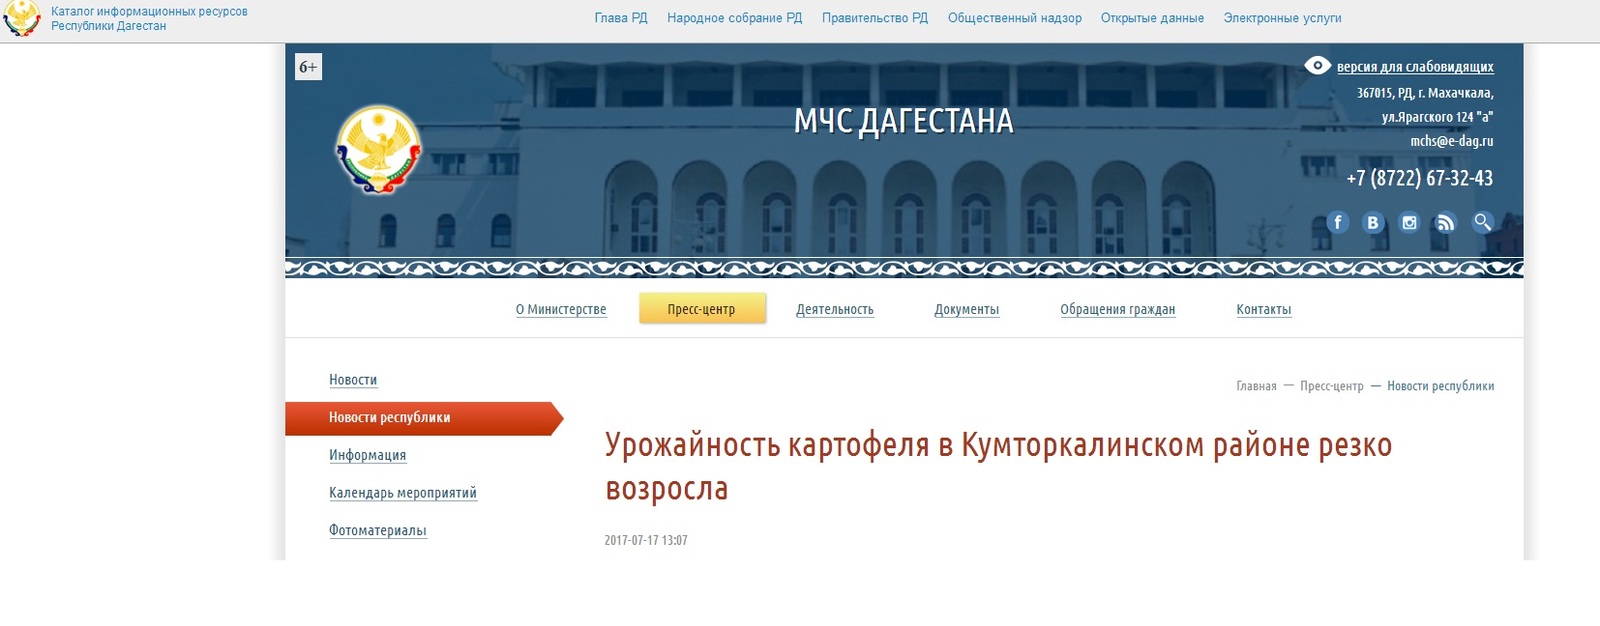Open Фотоматериалы in the sidebar

[378, 530]
